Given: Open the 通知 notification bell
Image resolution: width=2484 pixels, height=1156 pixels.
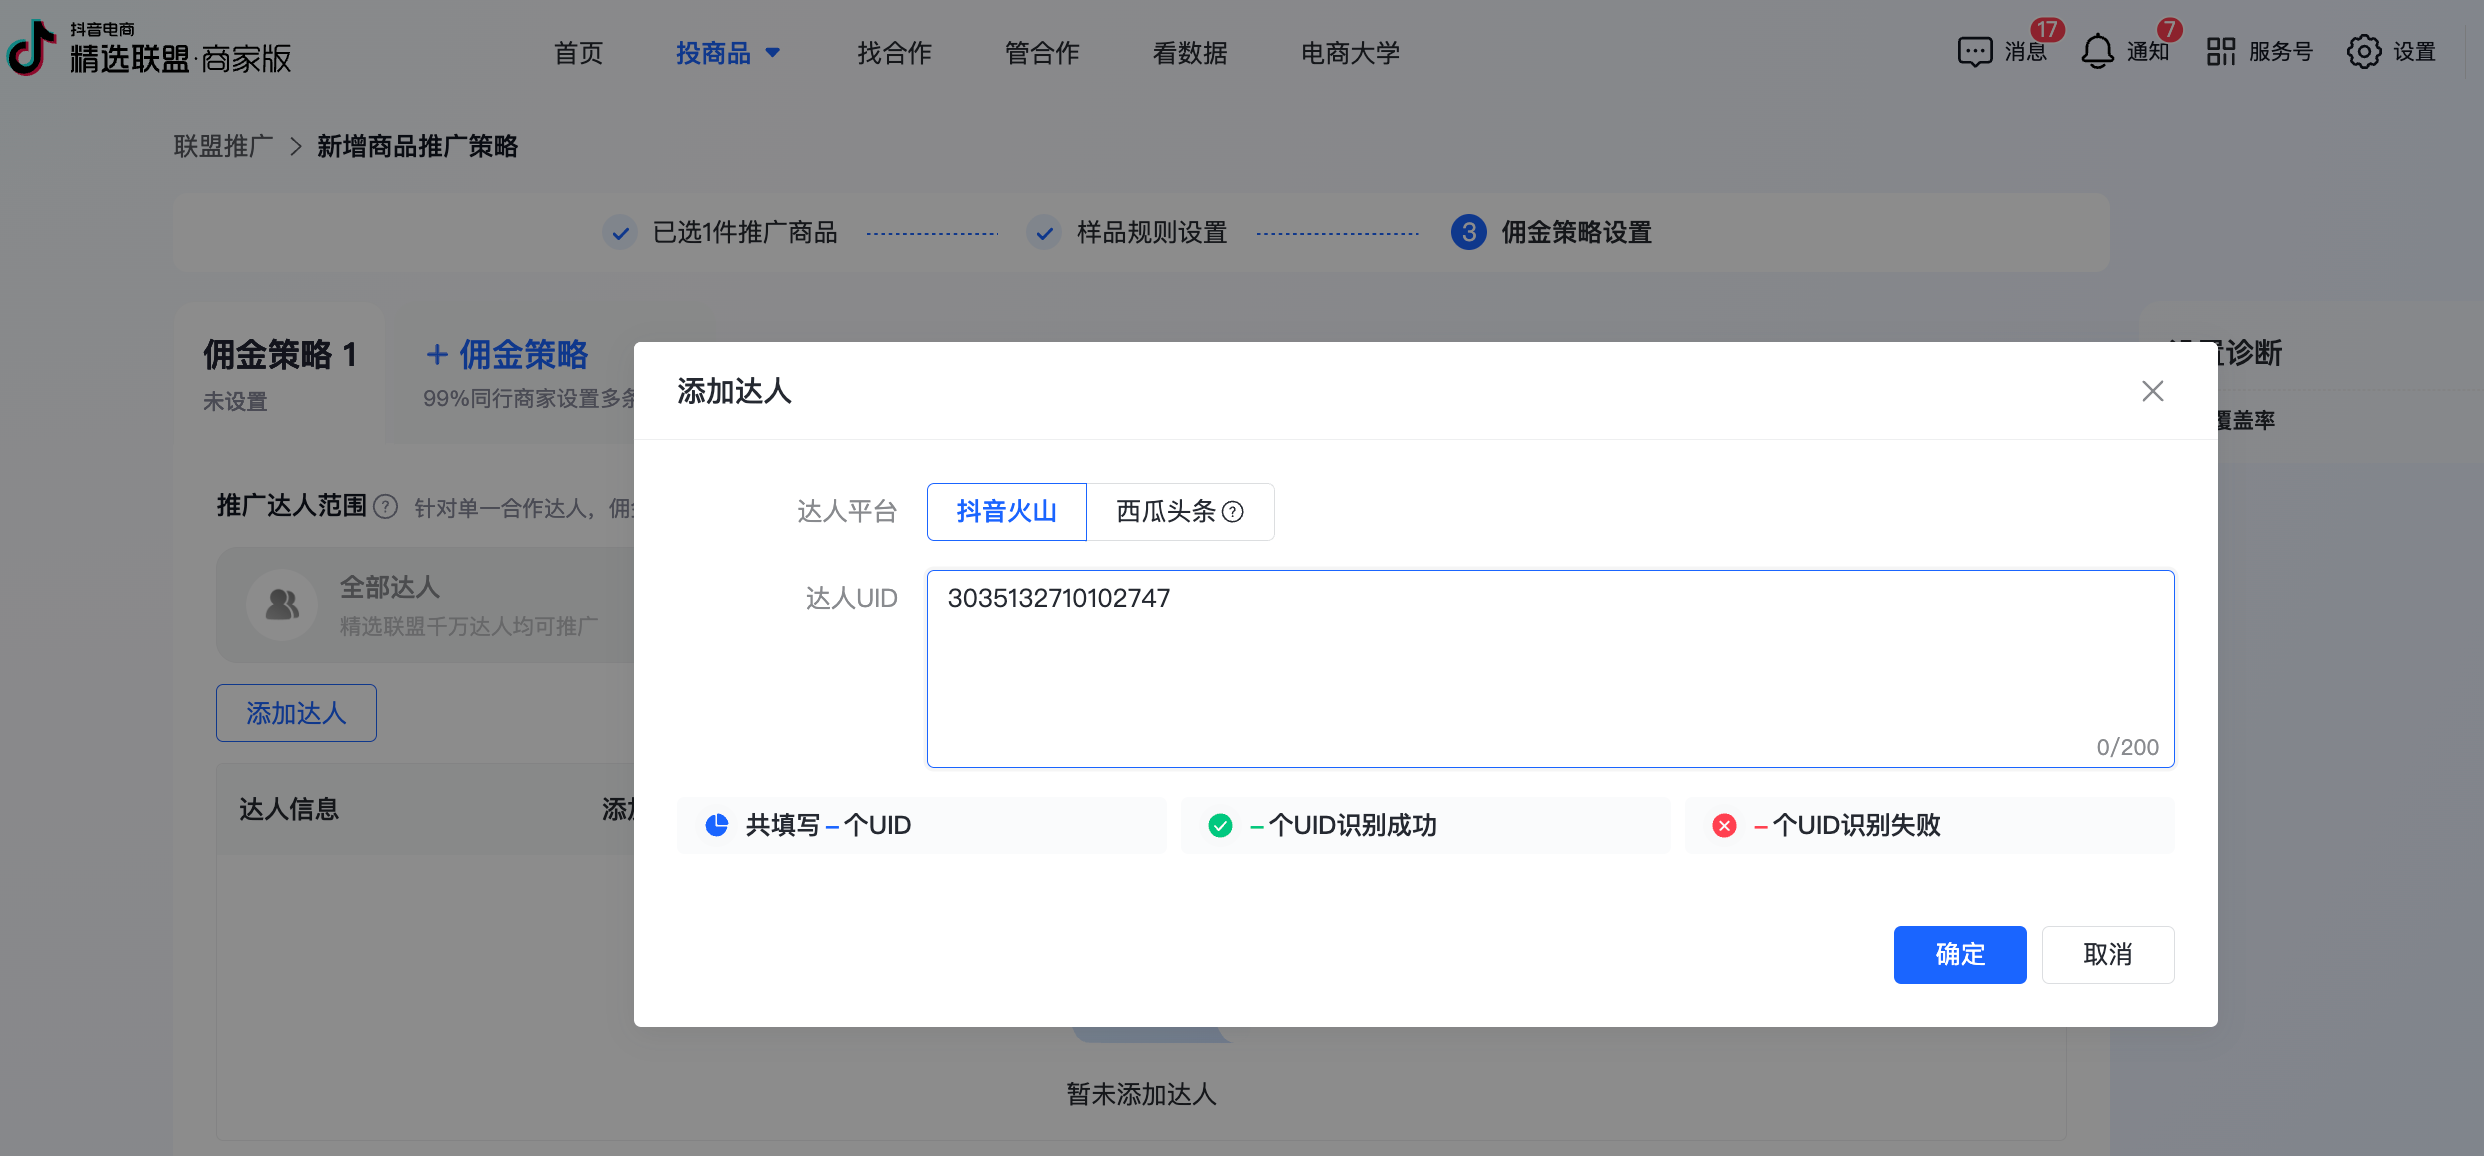Looking at the screenshot, I should (x=2097, y=52).
